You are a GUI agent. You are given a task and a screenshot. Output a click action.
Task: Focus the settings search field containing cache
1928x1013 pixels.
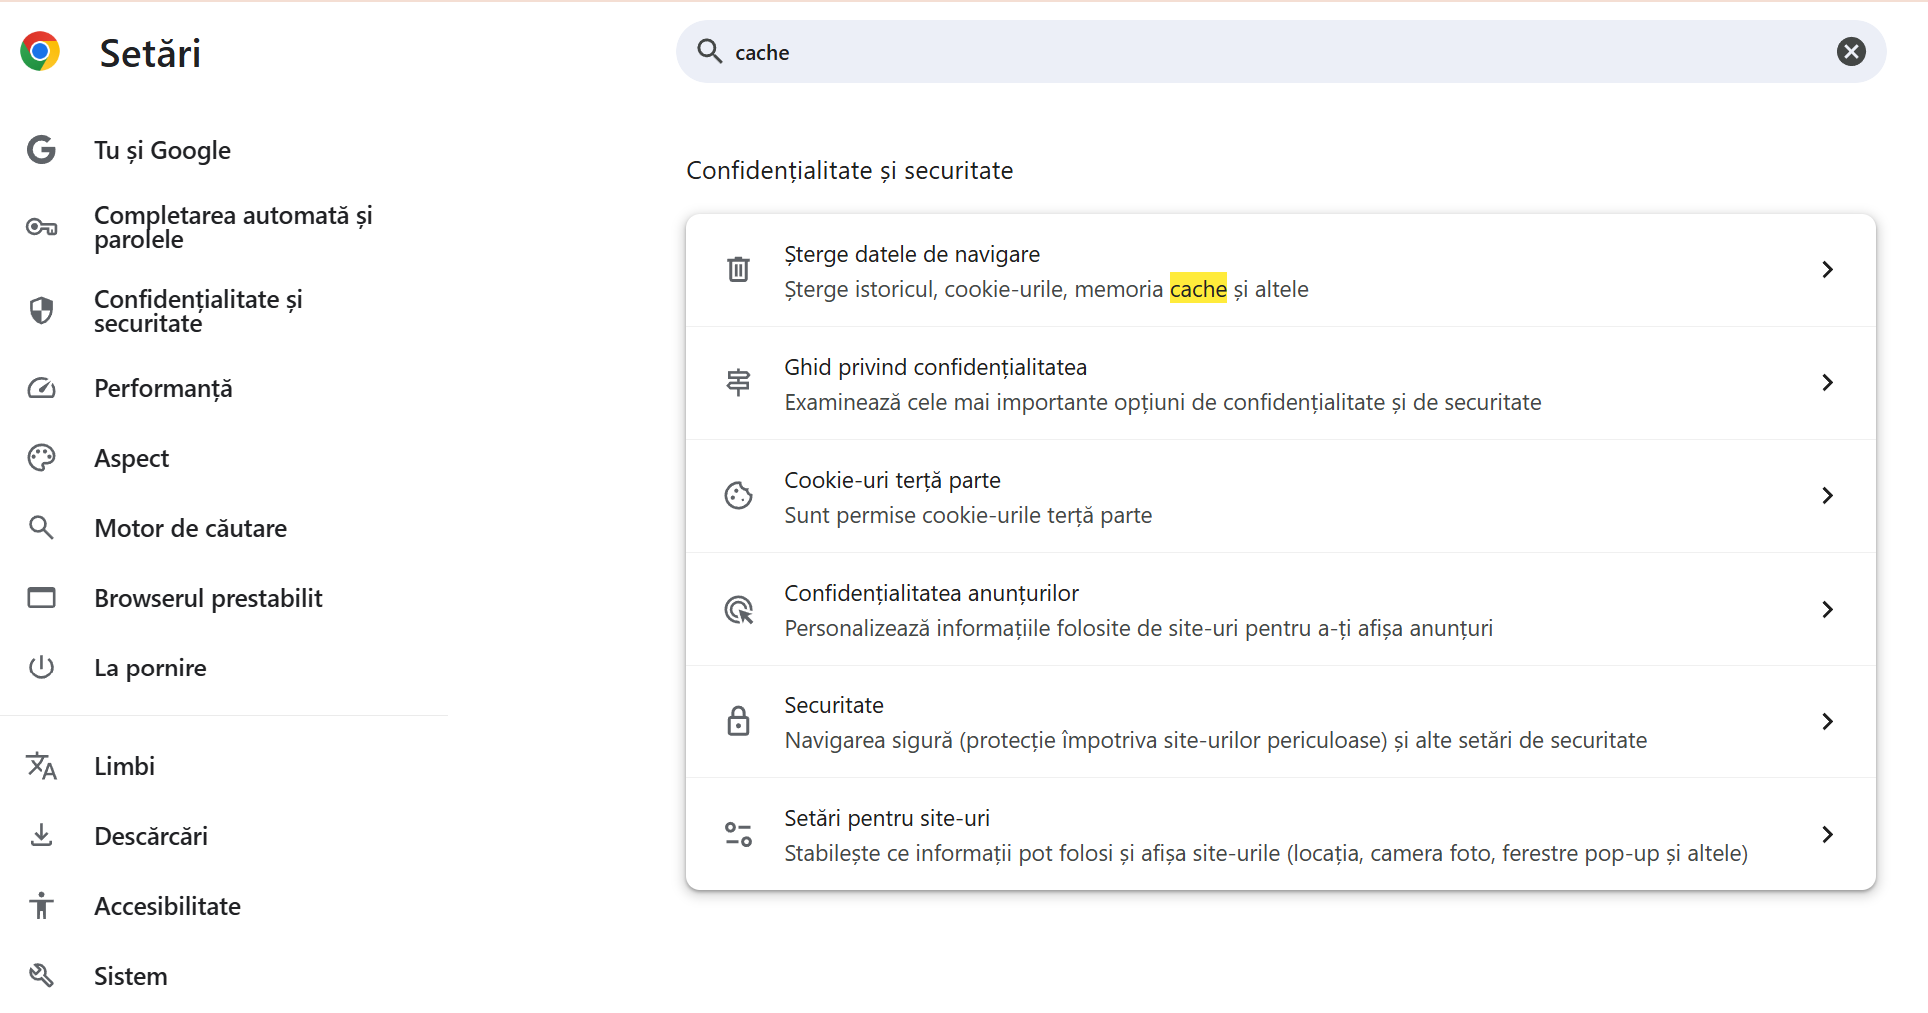point(1281,52)
